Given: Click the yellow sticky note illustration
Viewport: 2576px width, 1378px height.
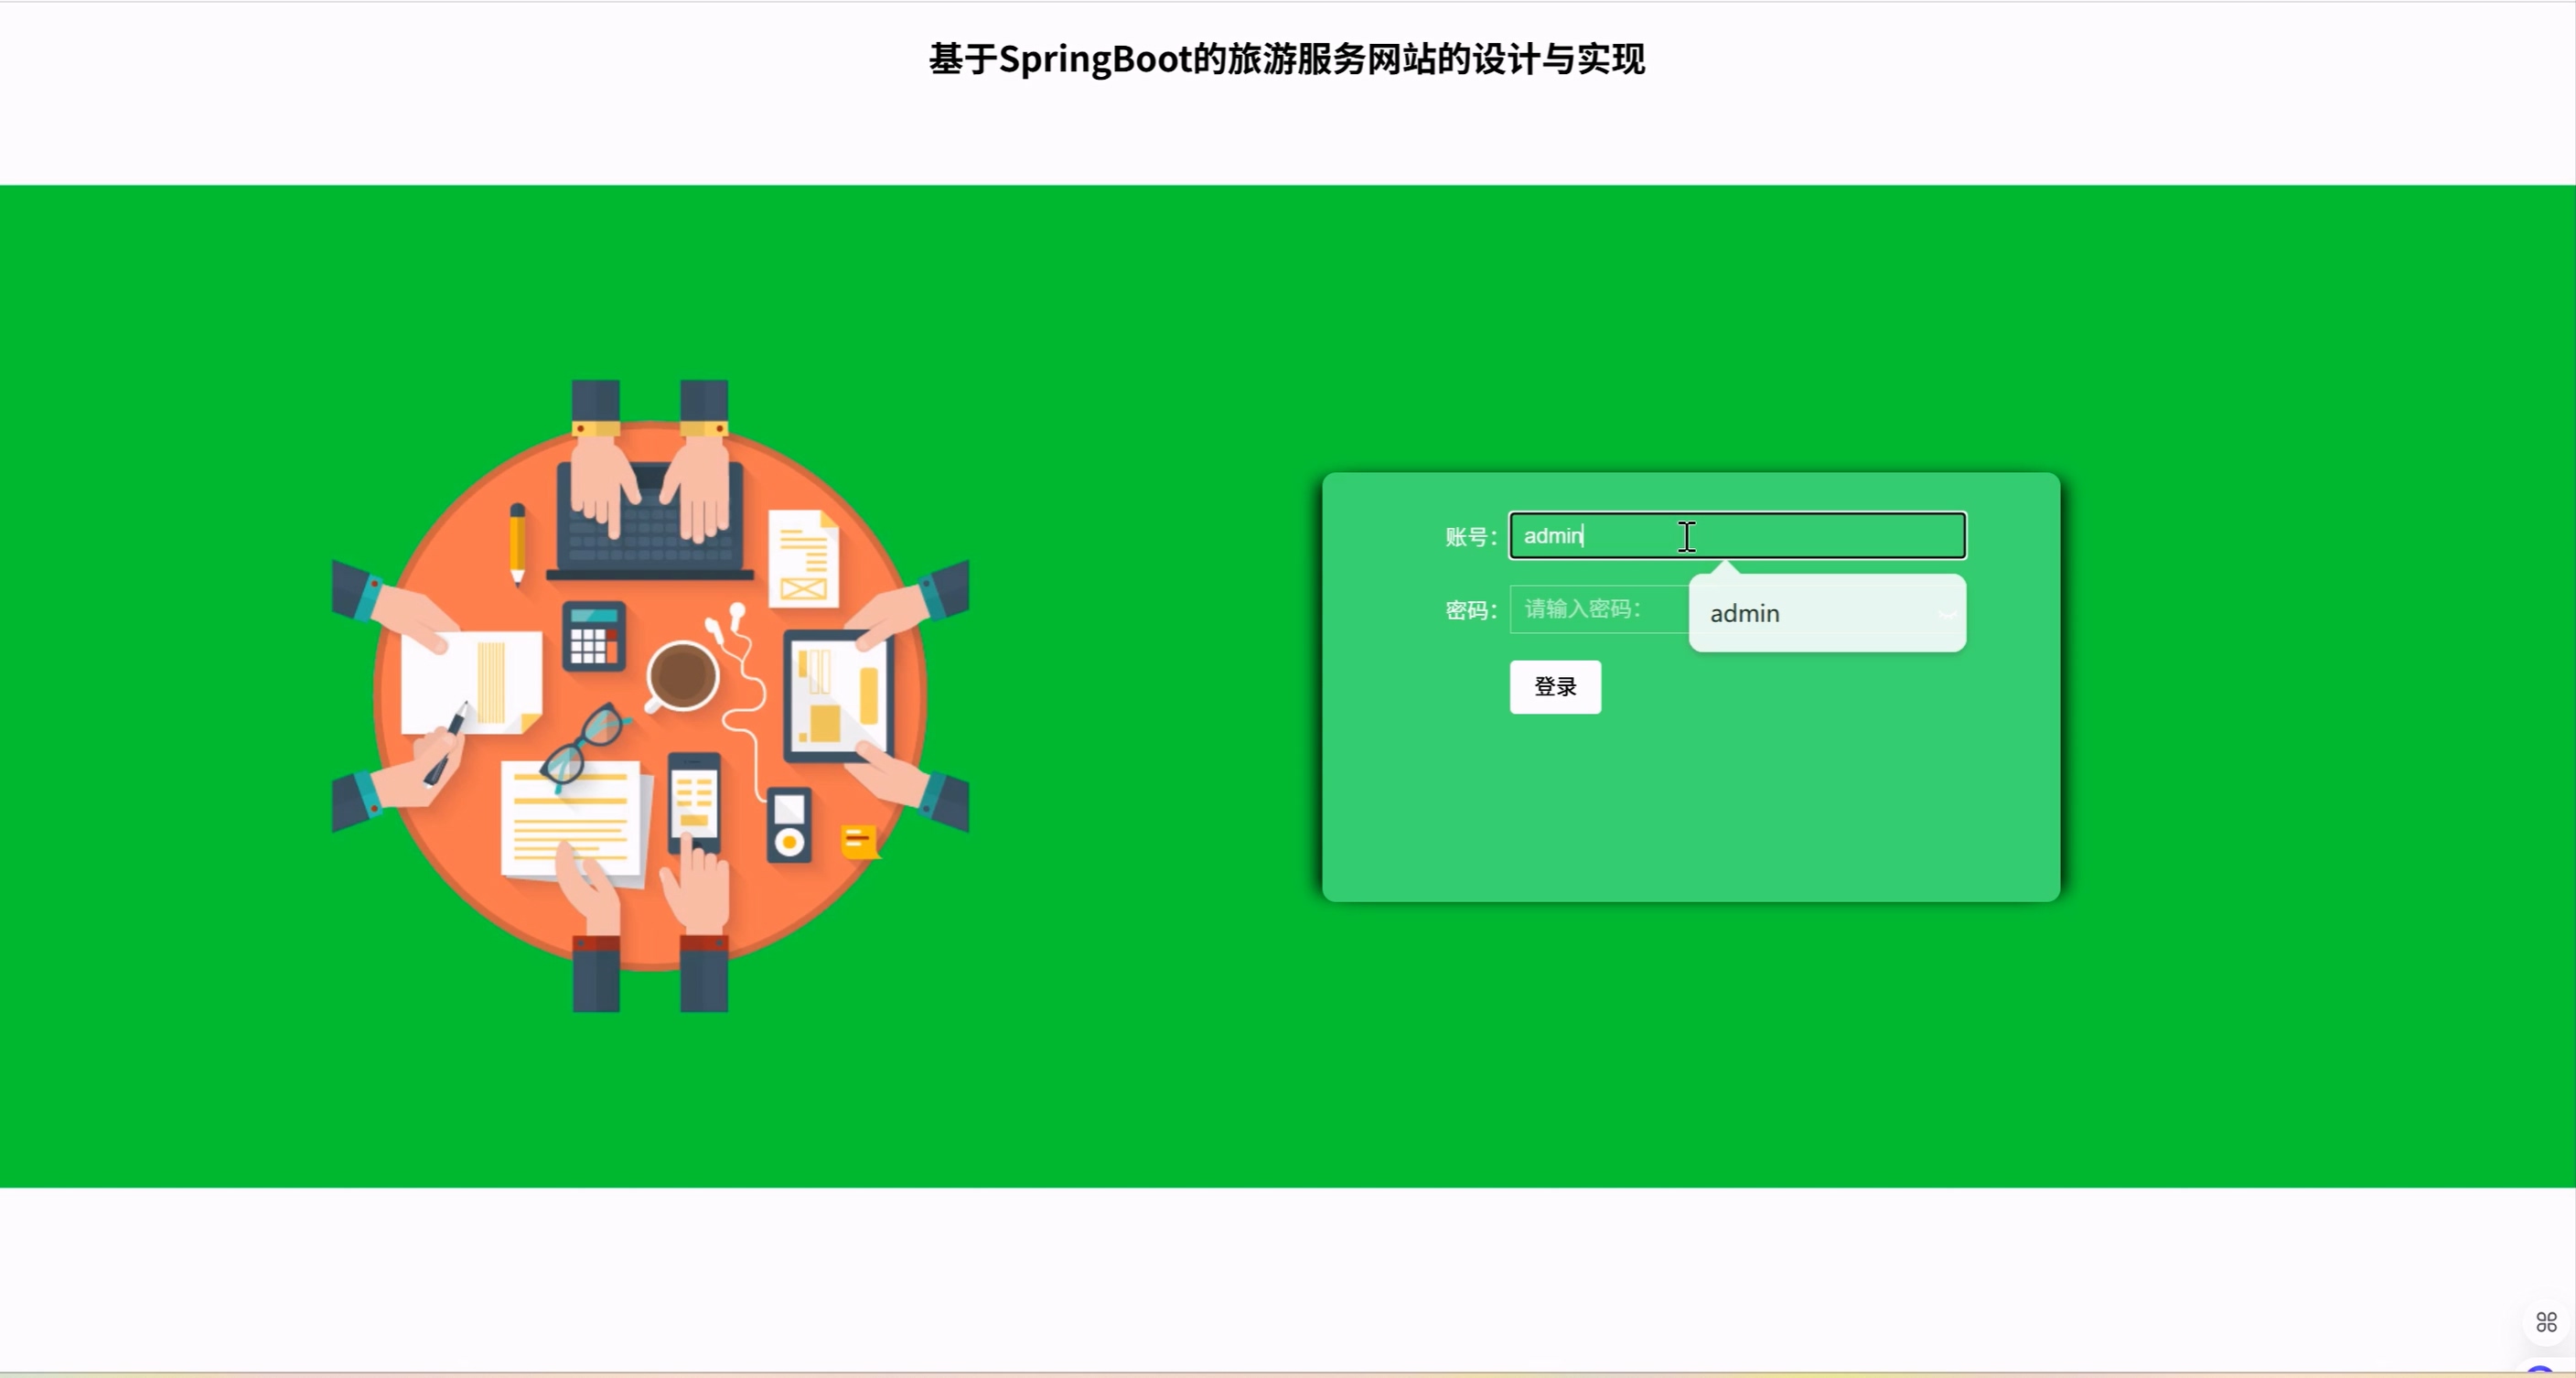Looking at the screenshot, I should tap(859, 841).
